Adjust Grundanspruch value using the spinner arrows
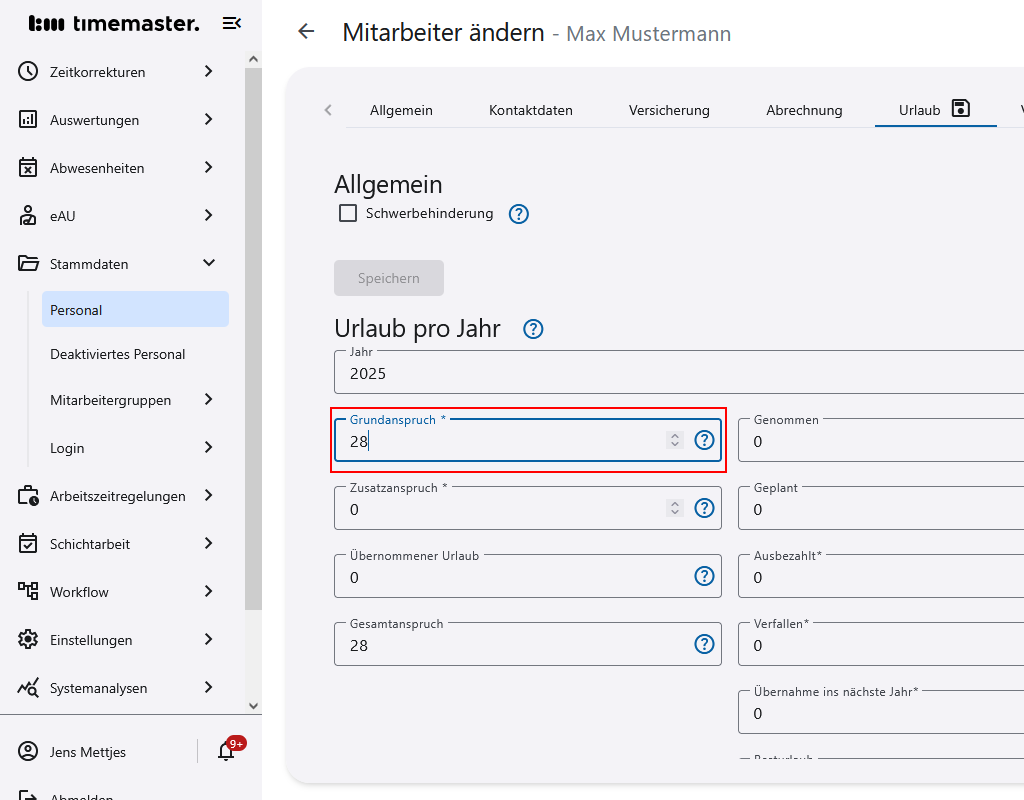The width and height of the screenshot is (1024, 800). pyautogui.click(x=675, y=440)
